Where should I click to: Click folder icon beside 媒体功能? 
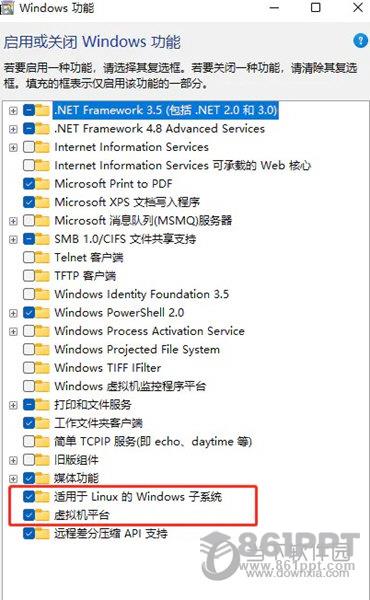(42, 478)
